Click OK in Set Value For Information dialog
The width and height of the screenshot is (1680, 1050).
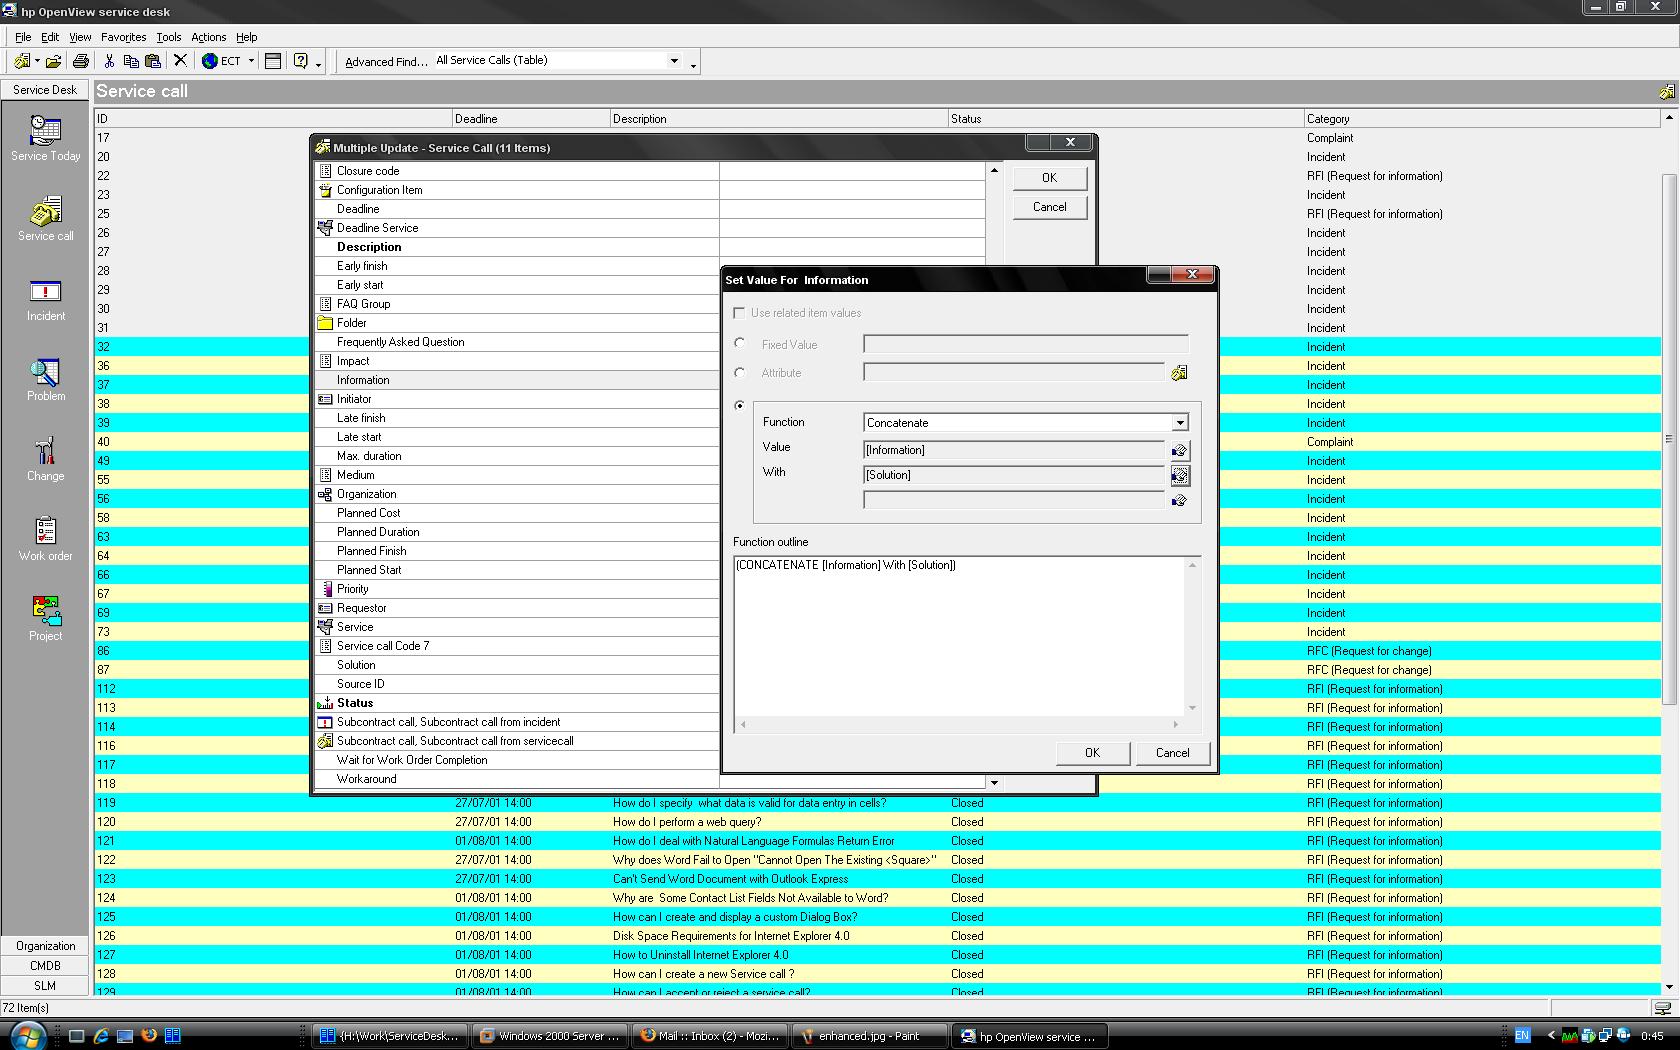click(1092, 753)
